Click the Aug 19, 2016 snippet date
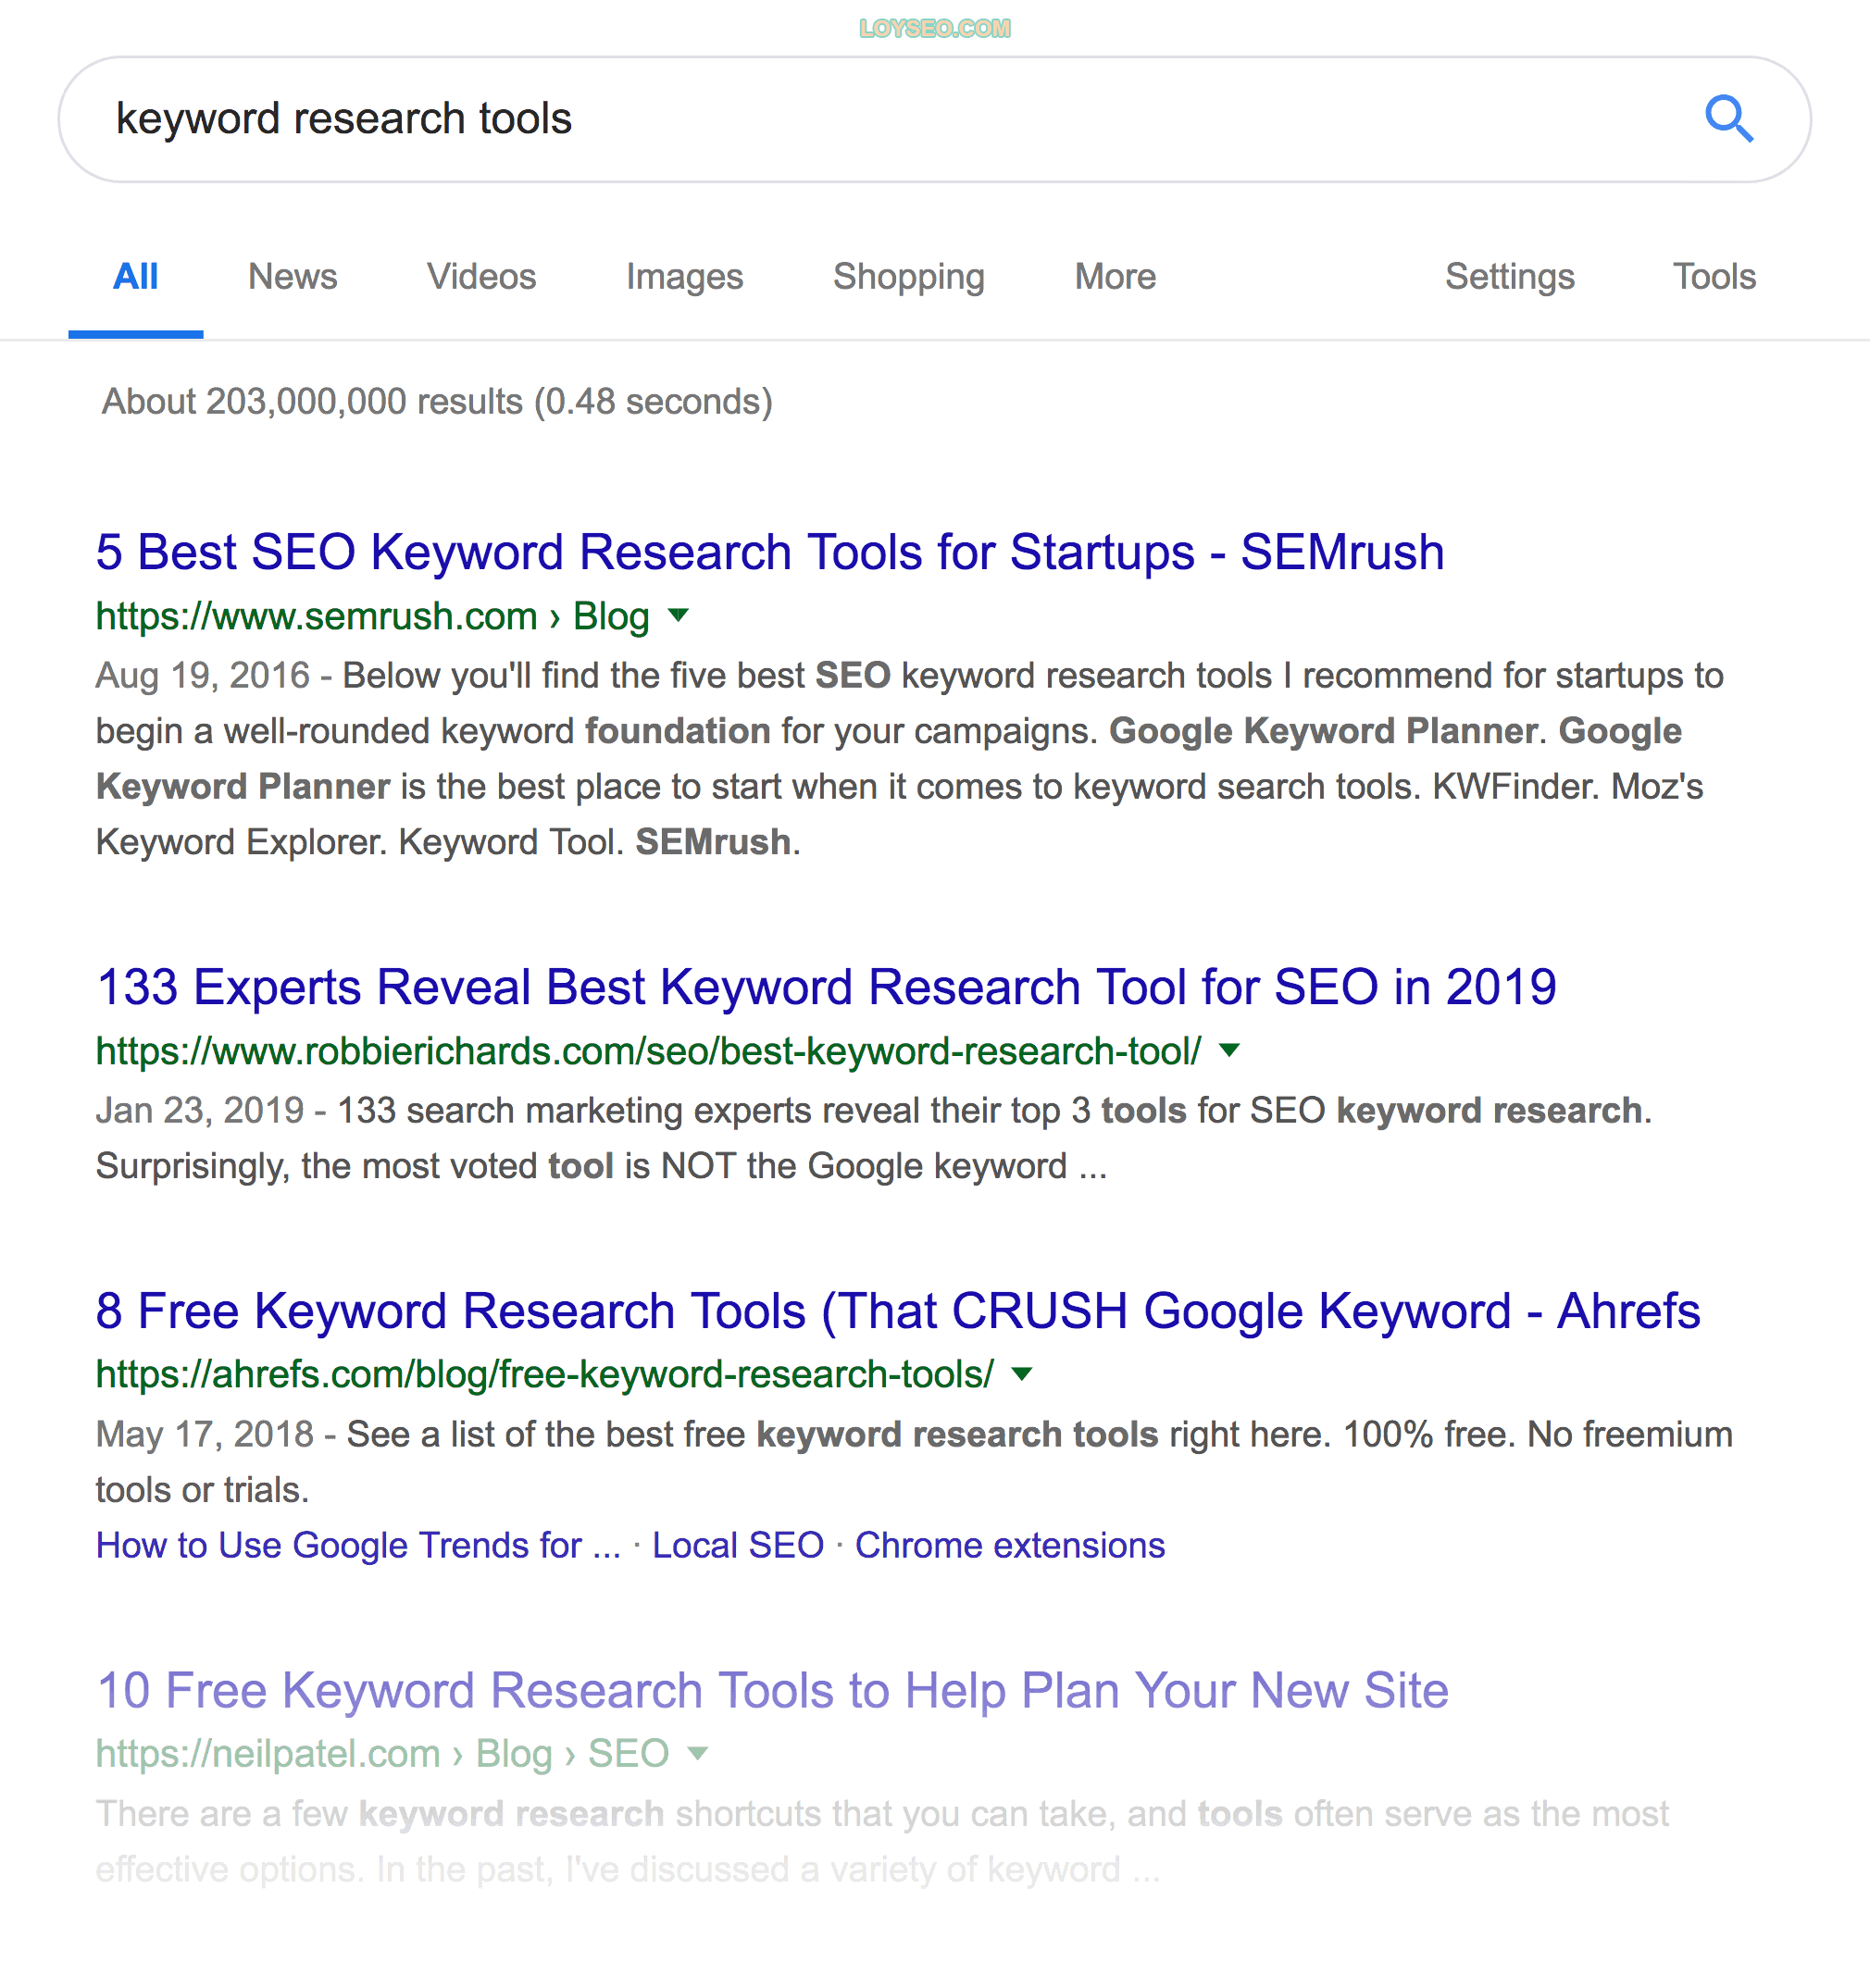Image resolution: width=1870 pixels, height=1988 pixels. click(203, 675)
